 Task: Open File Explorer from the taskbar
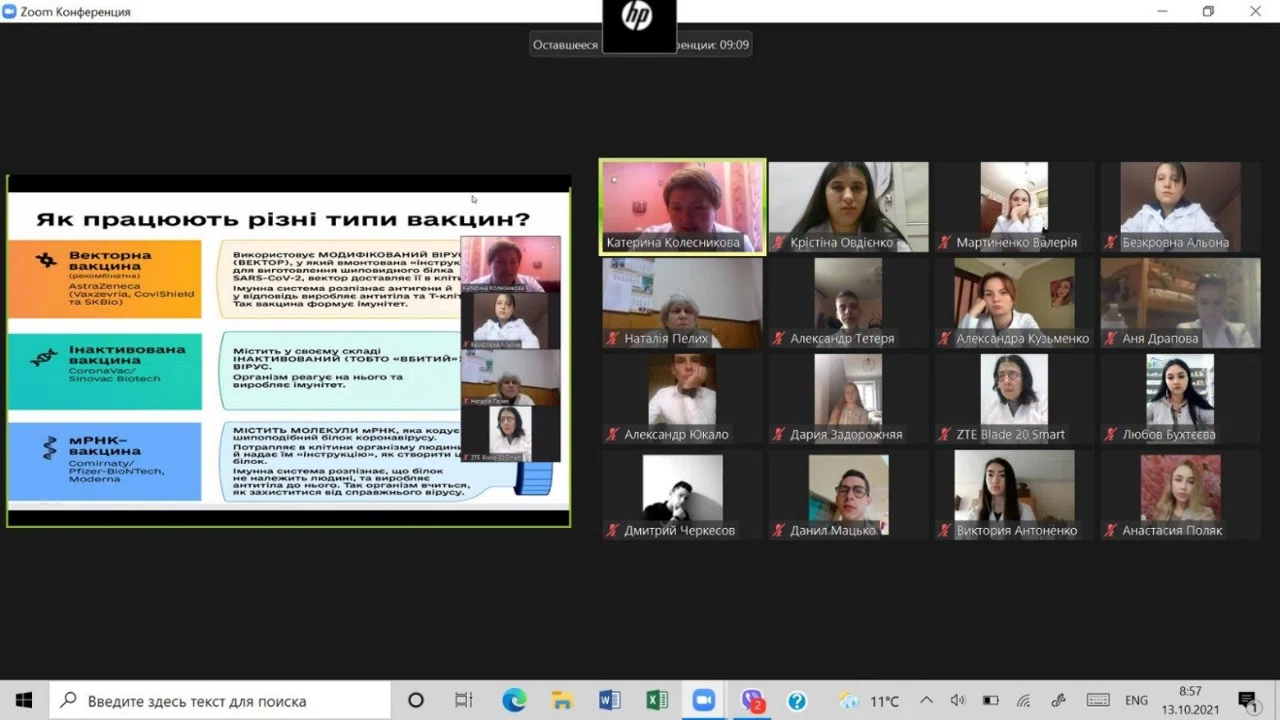(562, 700)
